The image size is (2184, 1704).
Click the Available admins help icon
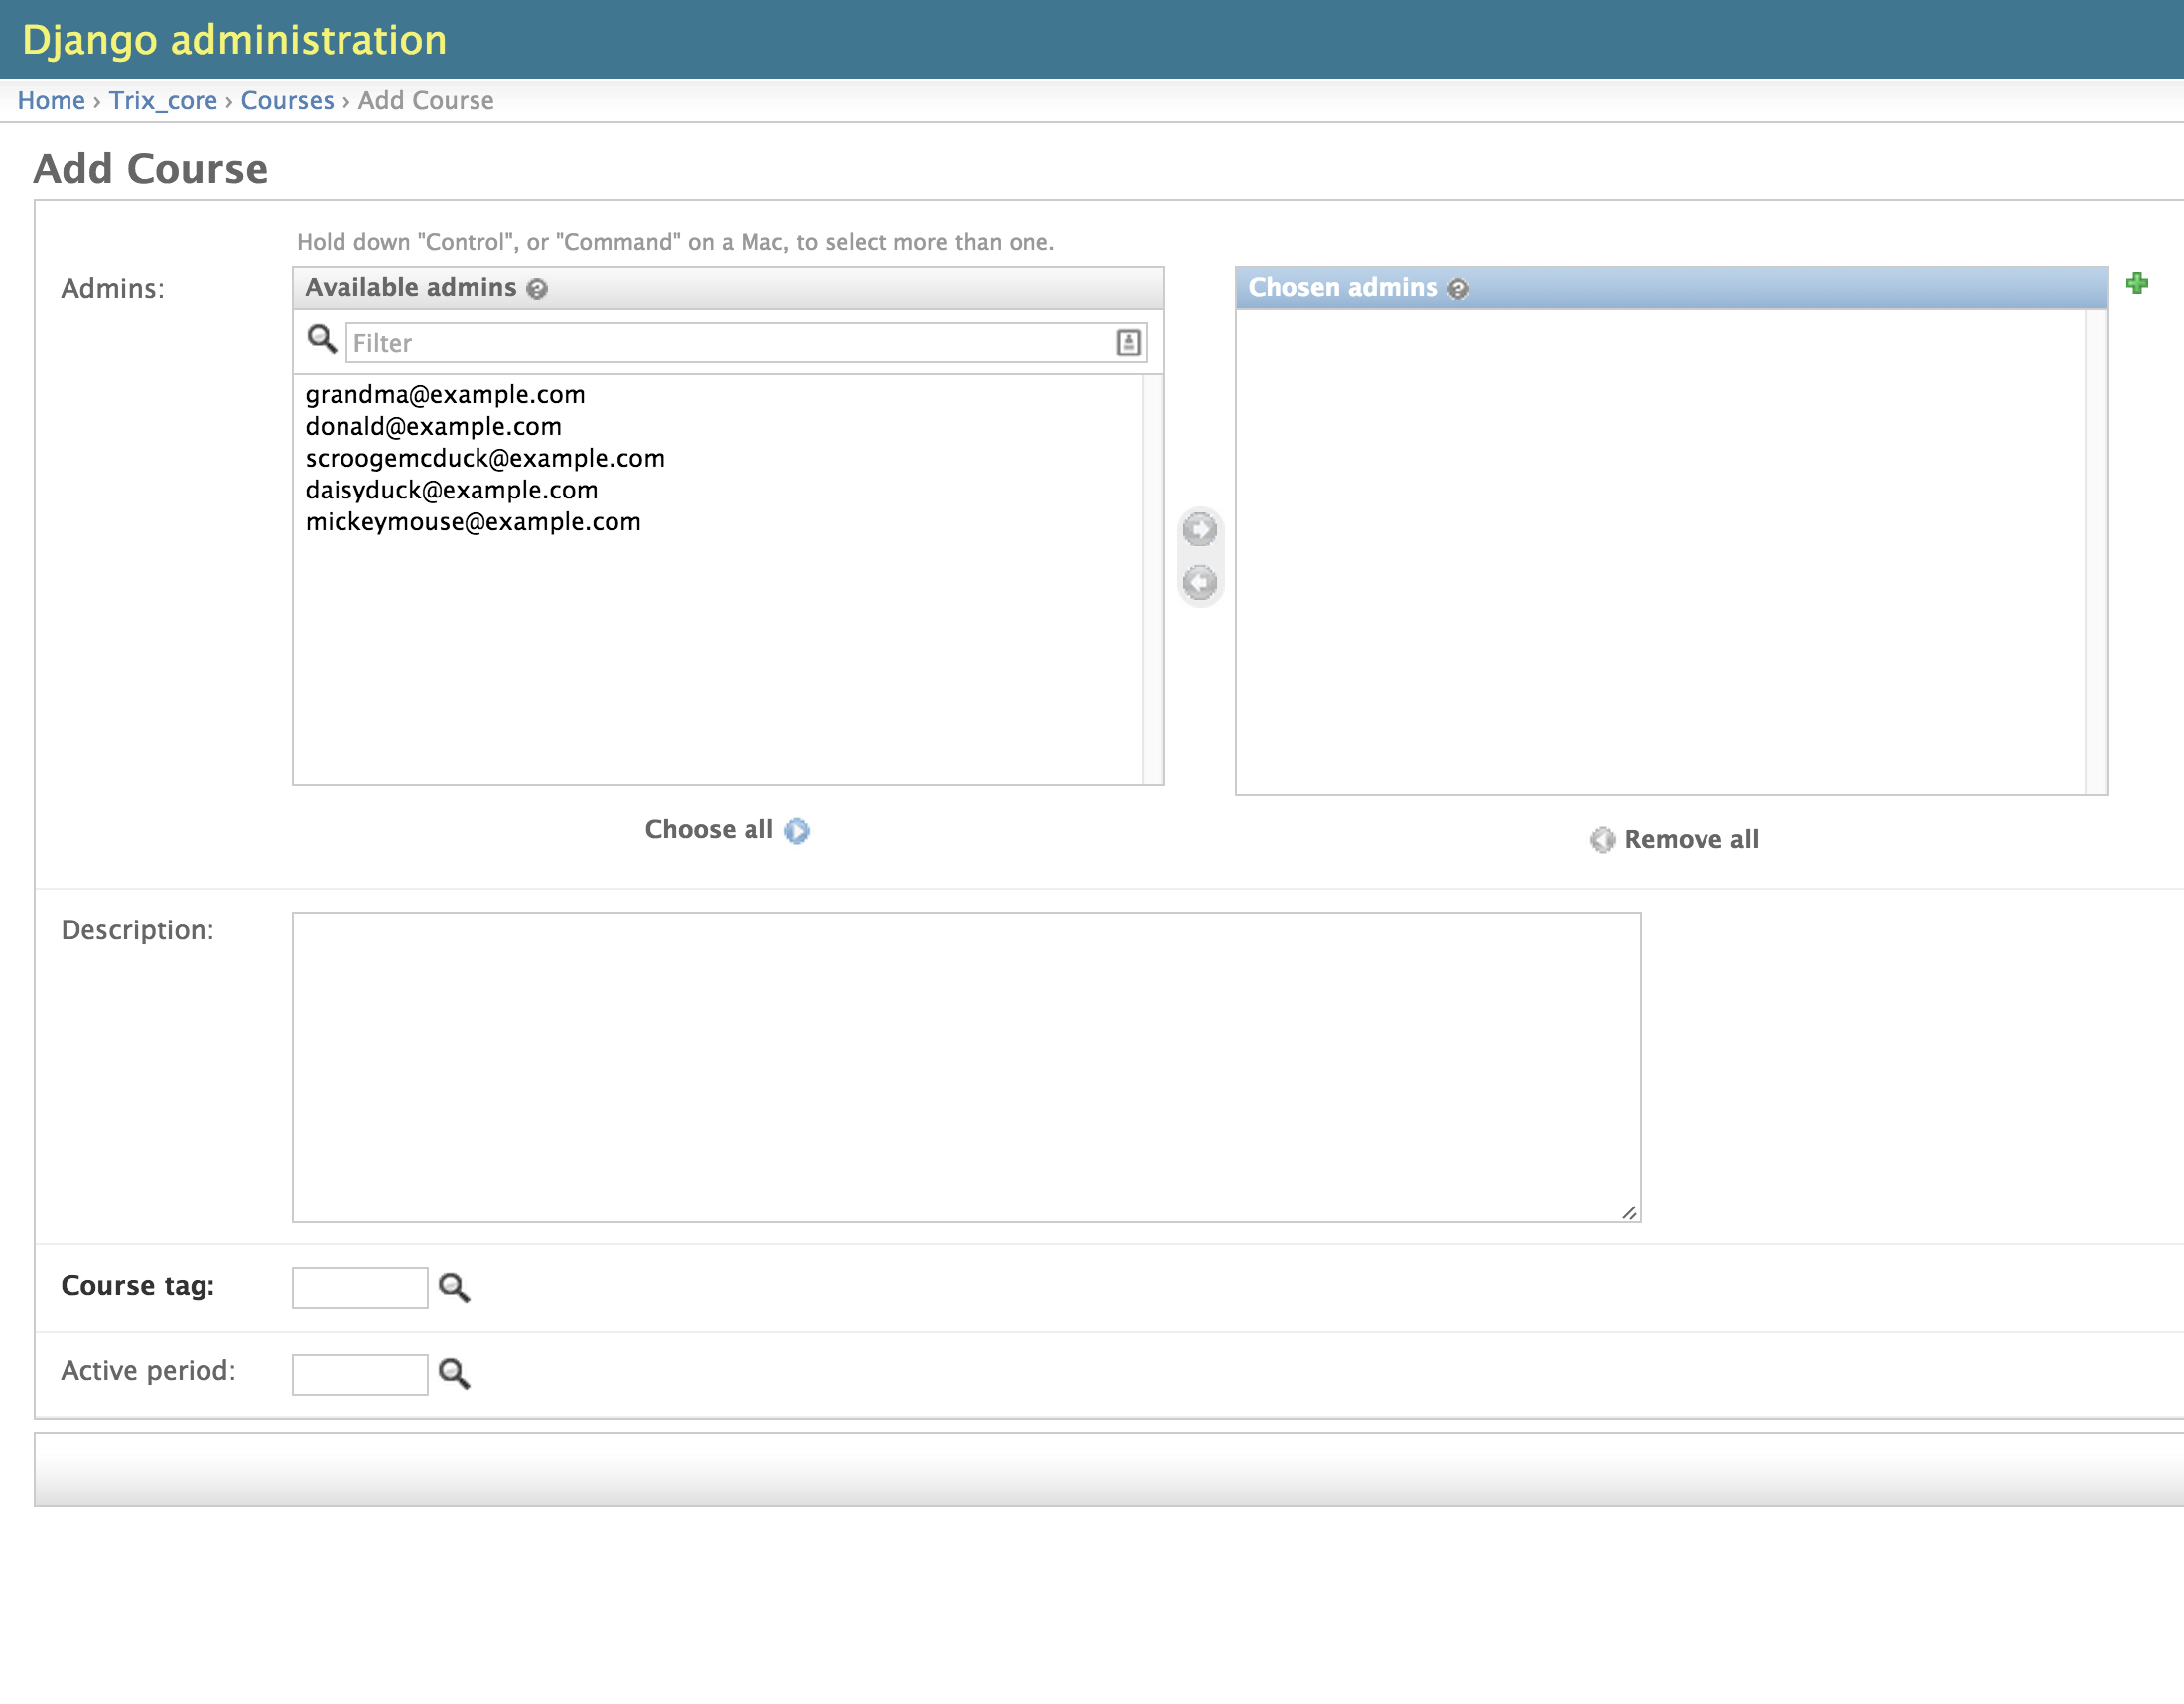pos(538,289)
